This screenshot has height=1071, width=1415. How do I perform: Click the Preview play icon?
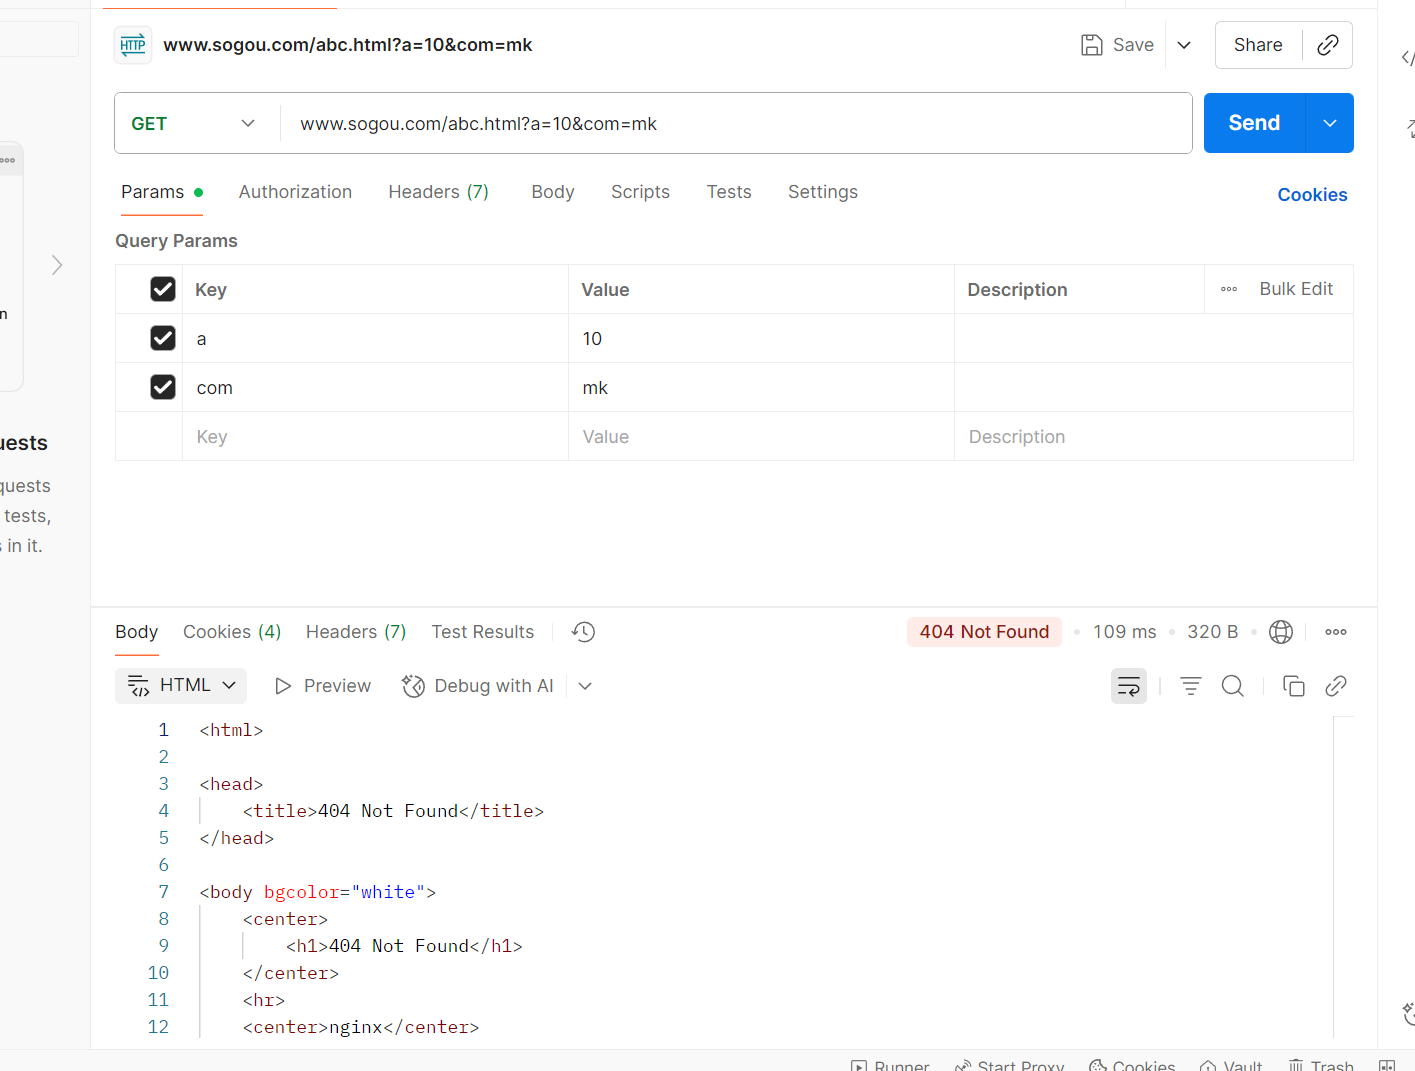(x=283, y=686)
